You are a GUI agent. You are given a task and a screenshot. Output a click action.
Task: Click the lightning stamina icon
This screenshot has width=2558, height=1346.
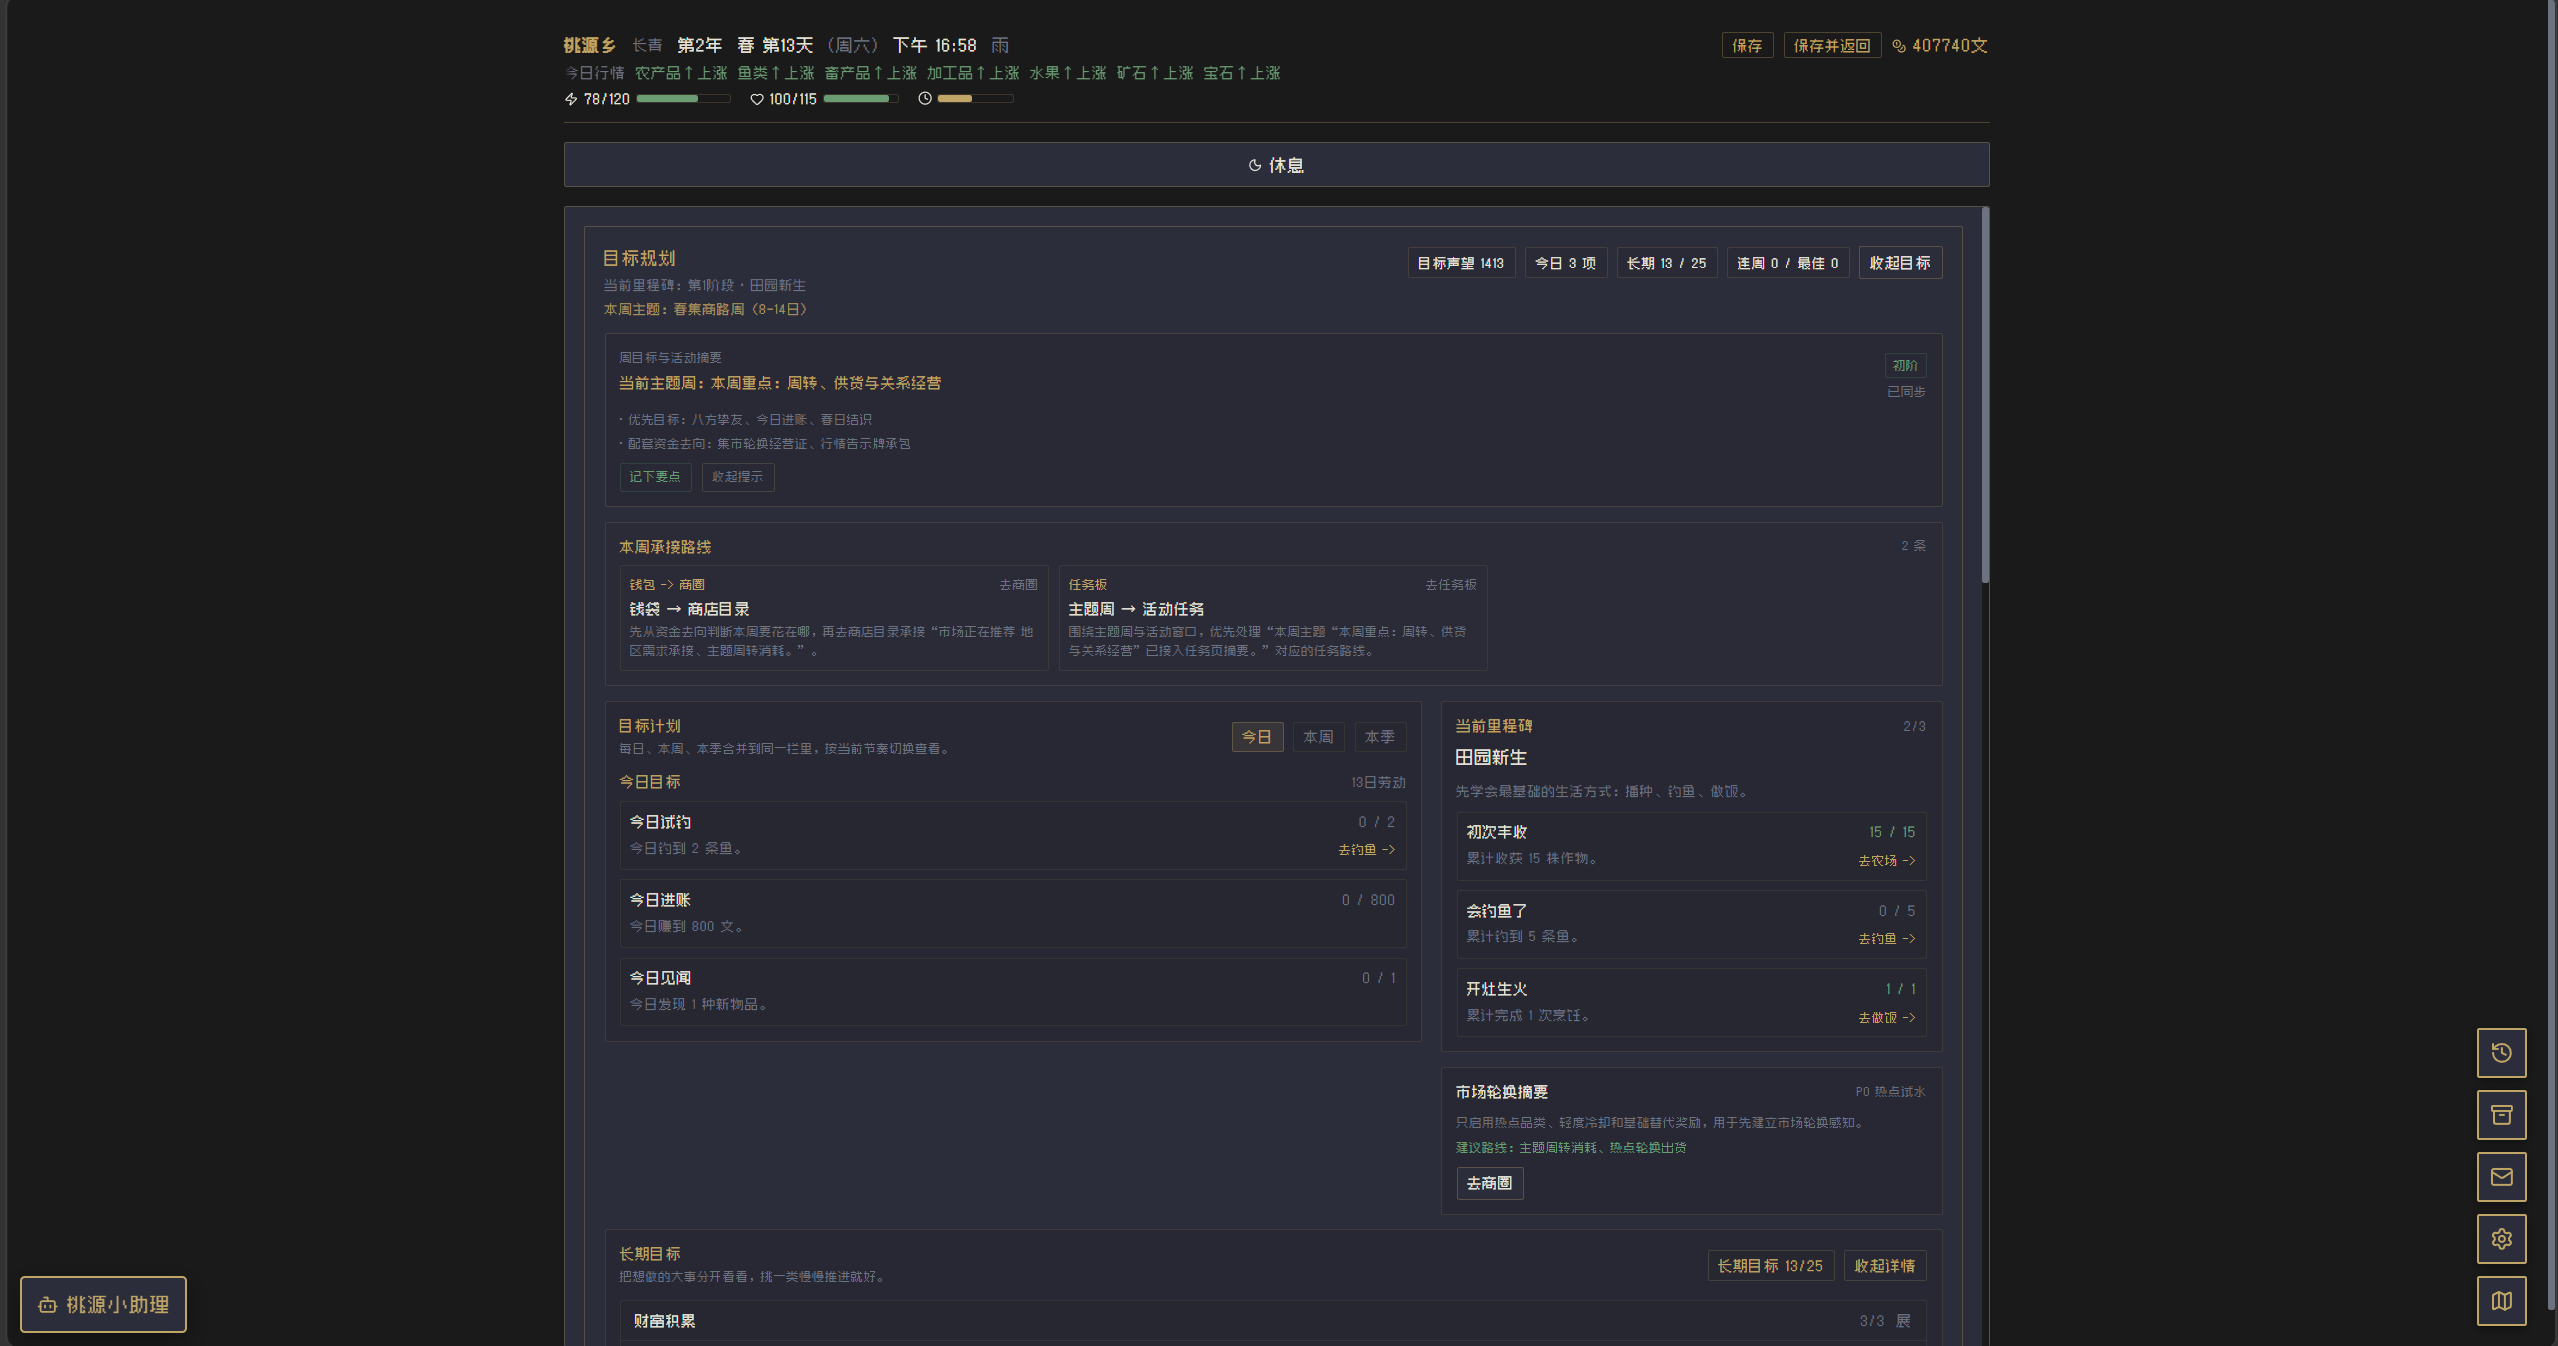[571, 99]
